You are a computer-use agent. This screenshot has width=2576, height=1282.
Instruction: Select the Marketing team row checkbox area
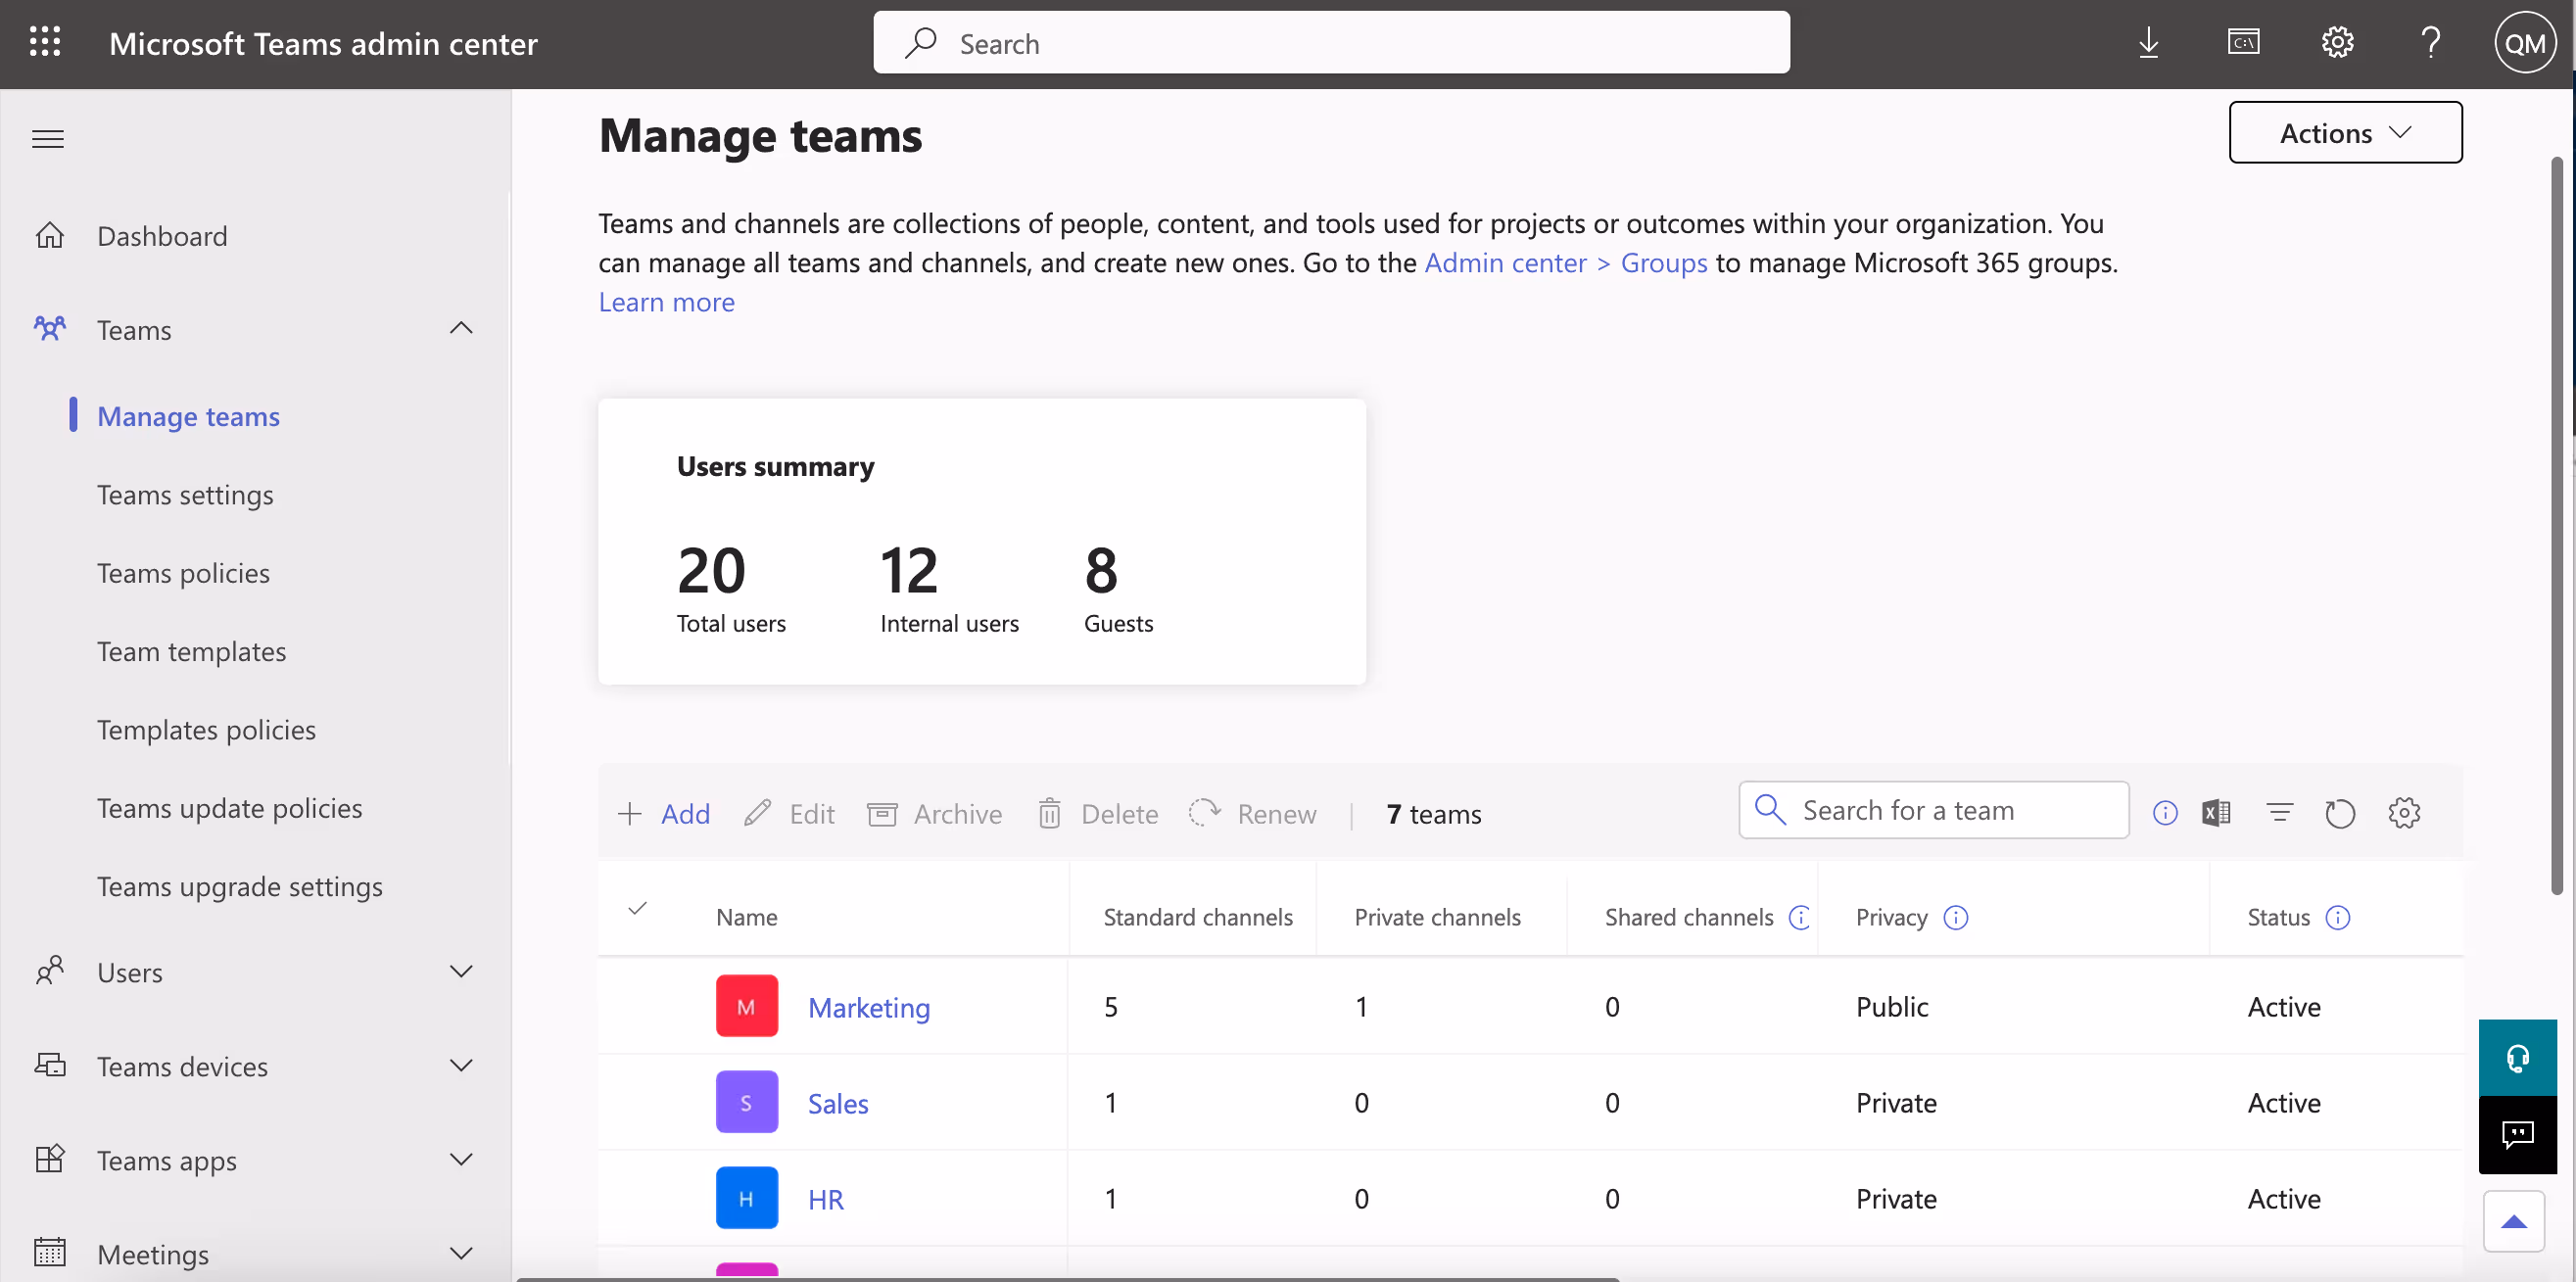pyautogui.click(x=637, y=1006)
